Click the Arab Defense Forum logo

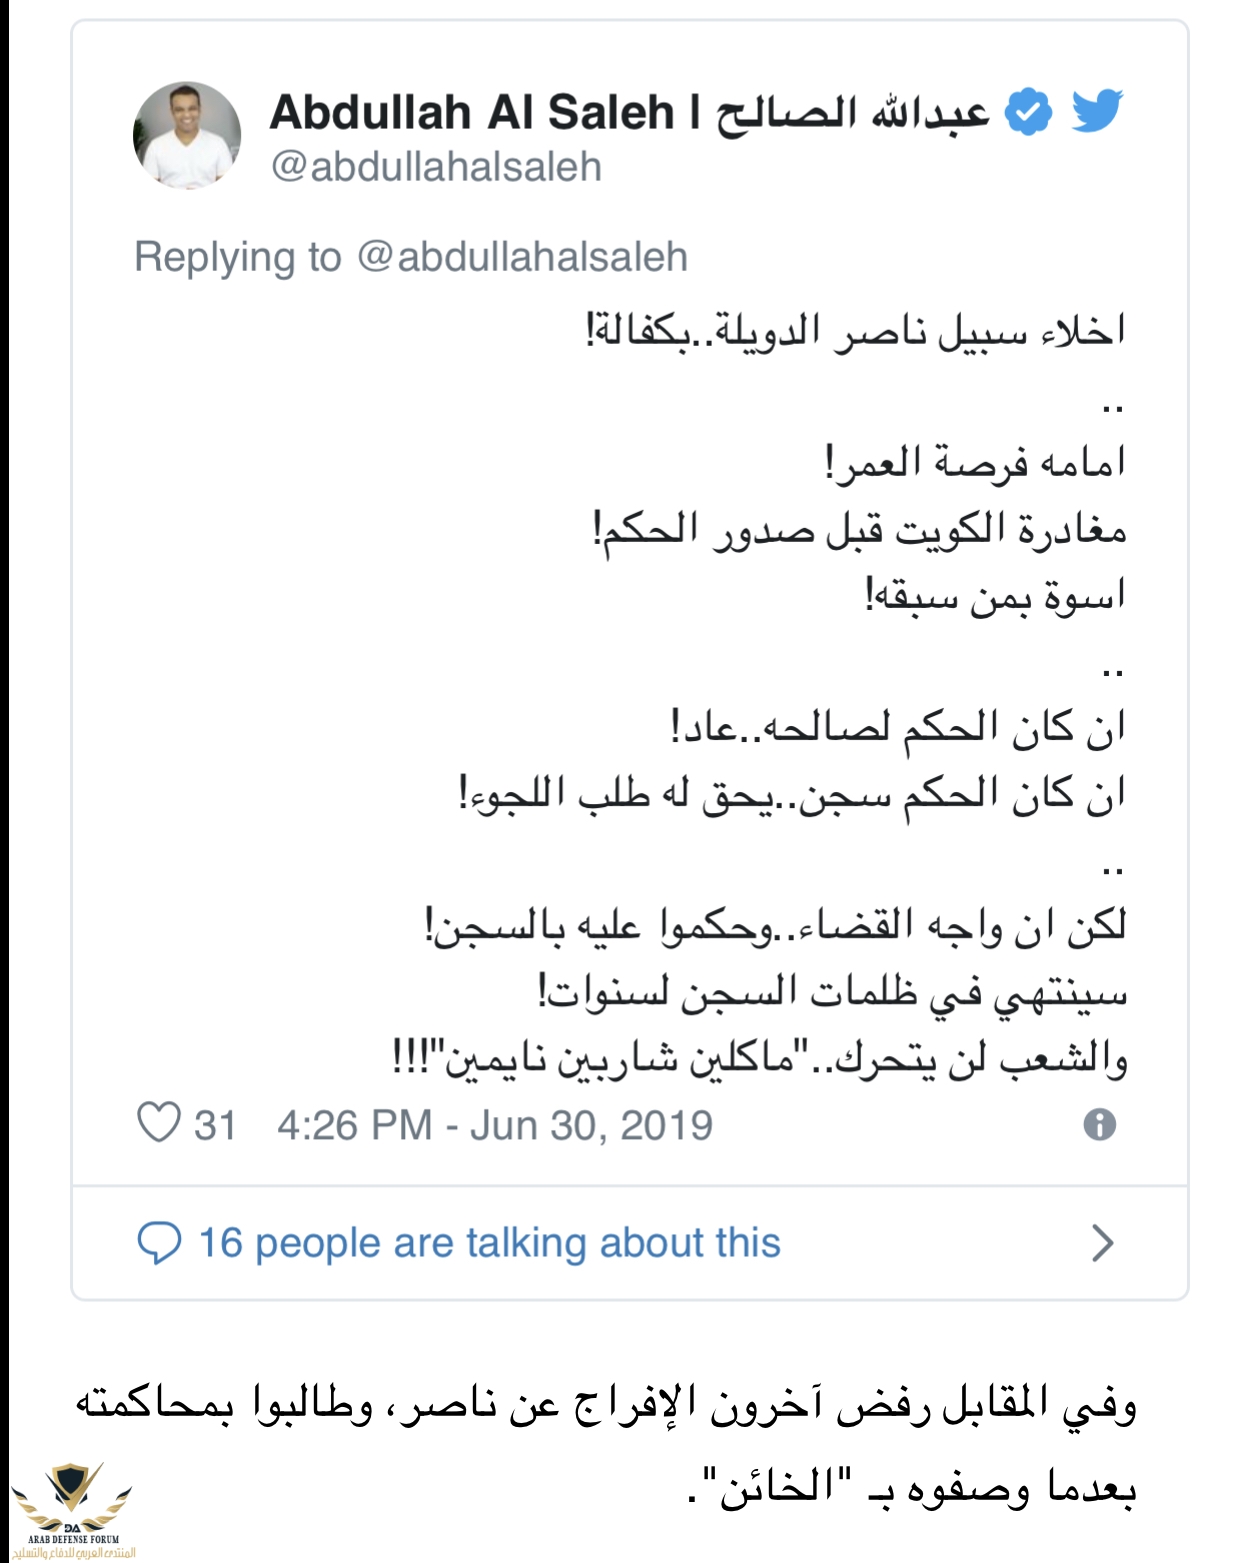72,1511
